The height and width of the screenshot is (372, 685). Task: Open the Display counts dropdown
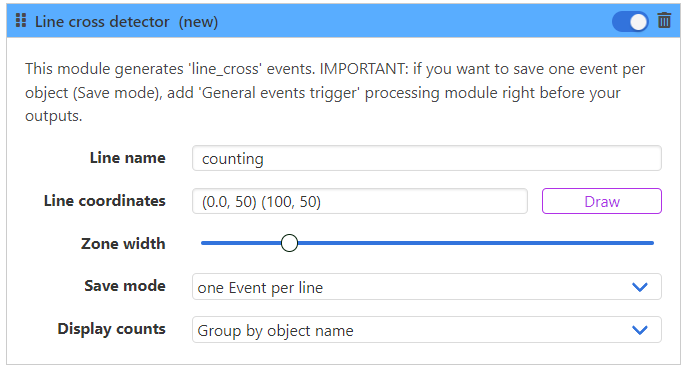click(427, 330)
